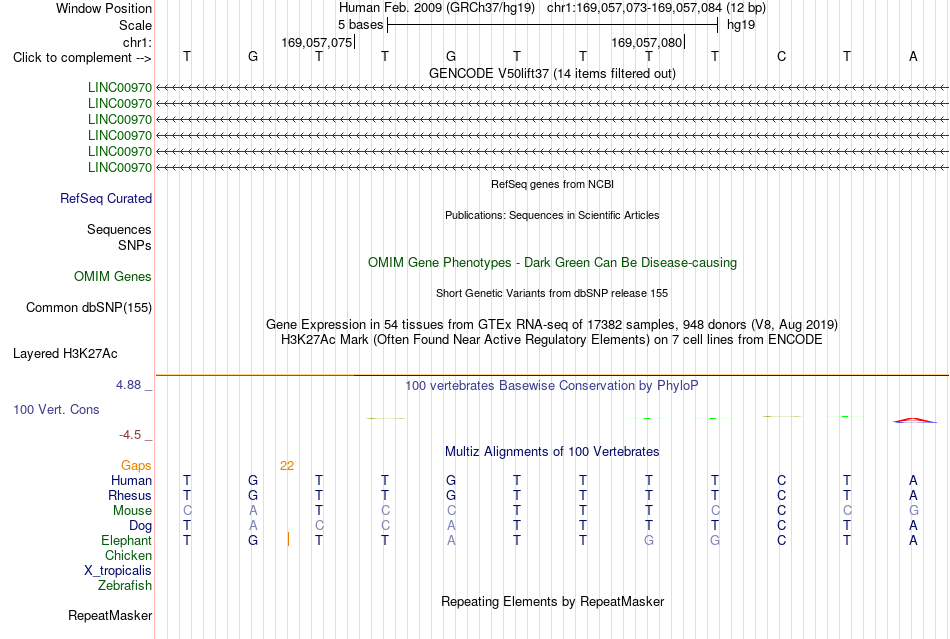The image size is (950, 639).
Task: Click the GTEx Gene Expression track title
Action: click(x=552, y=324)
